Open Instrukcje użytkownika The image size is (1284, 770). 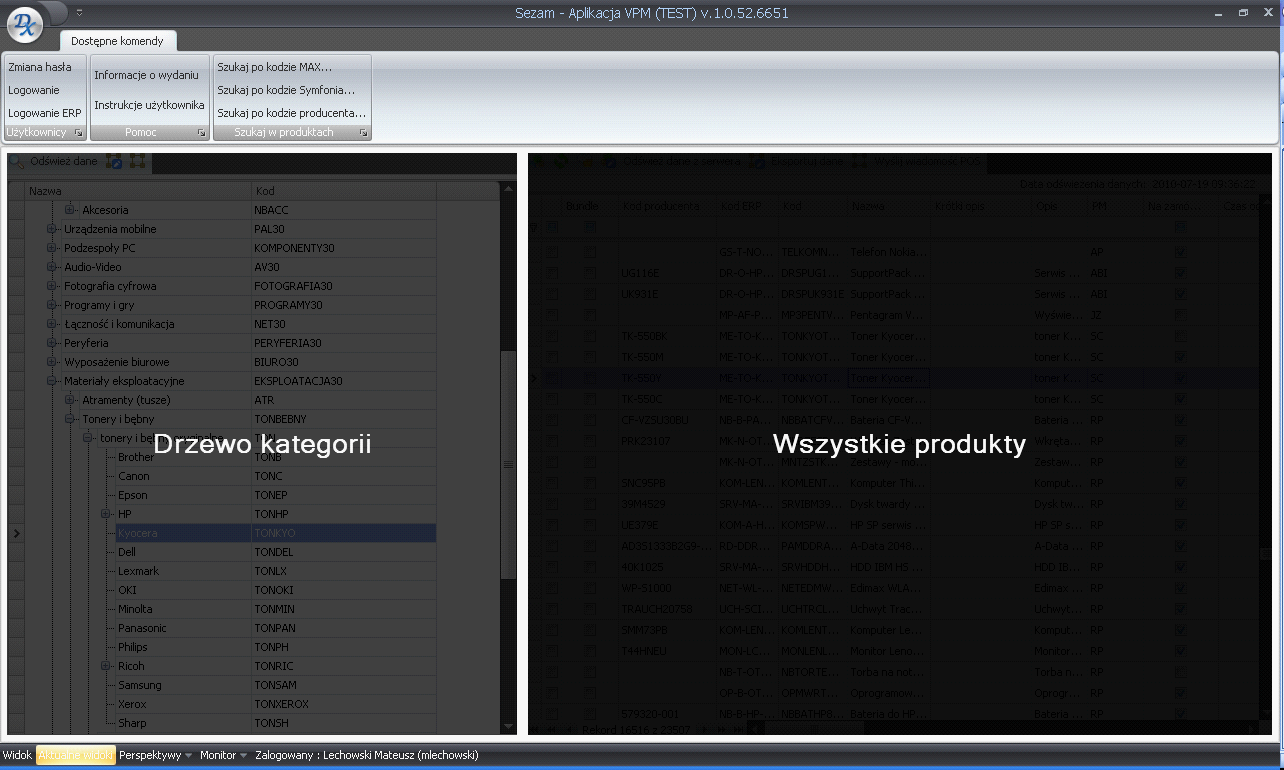click(149, 105)
